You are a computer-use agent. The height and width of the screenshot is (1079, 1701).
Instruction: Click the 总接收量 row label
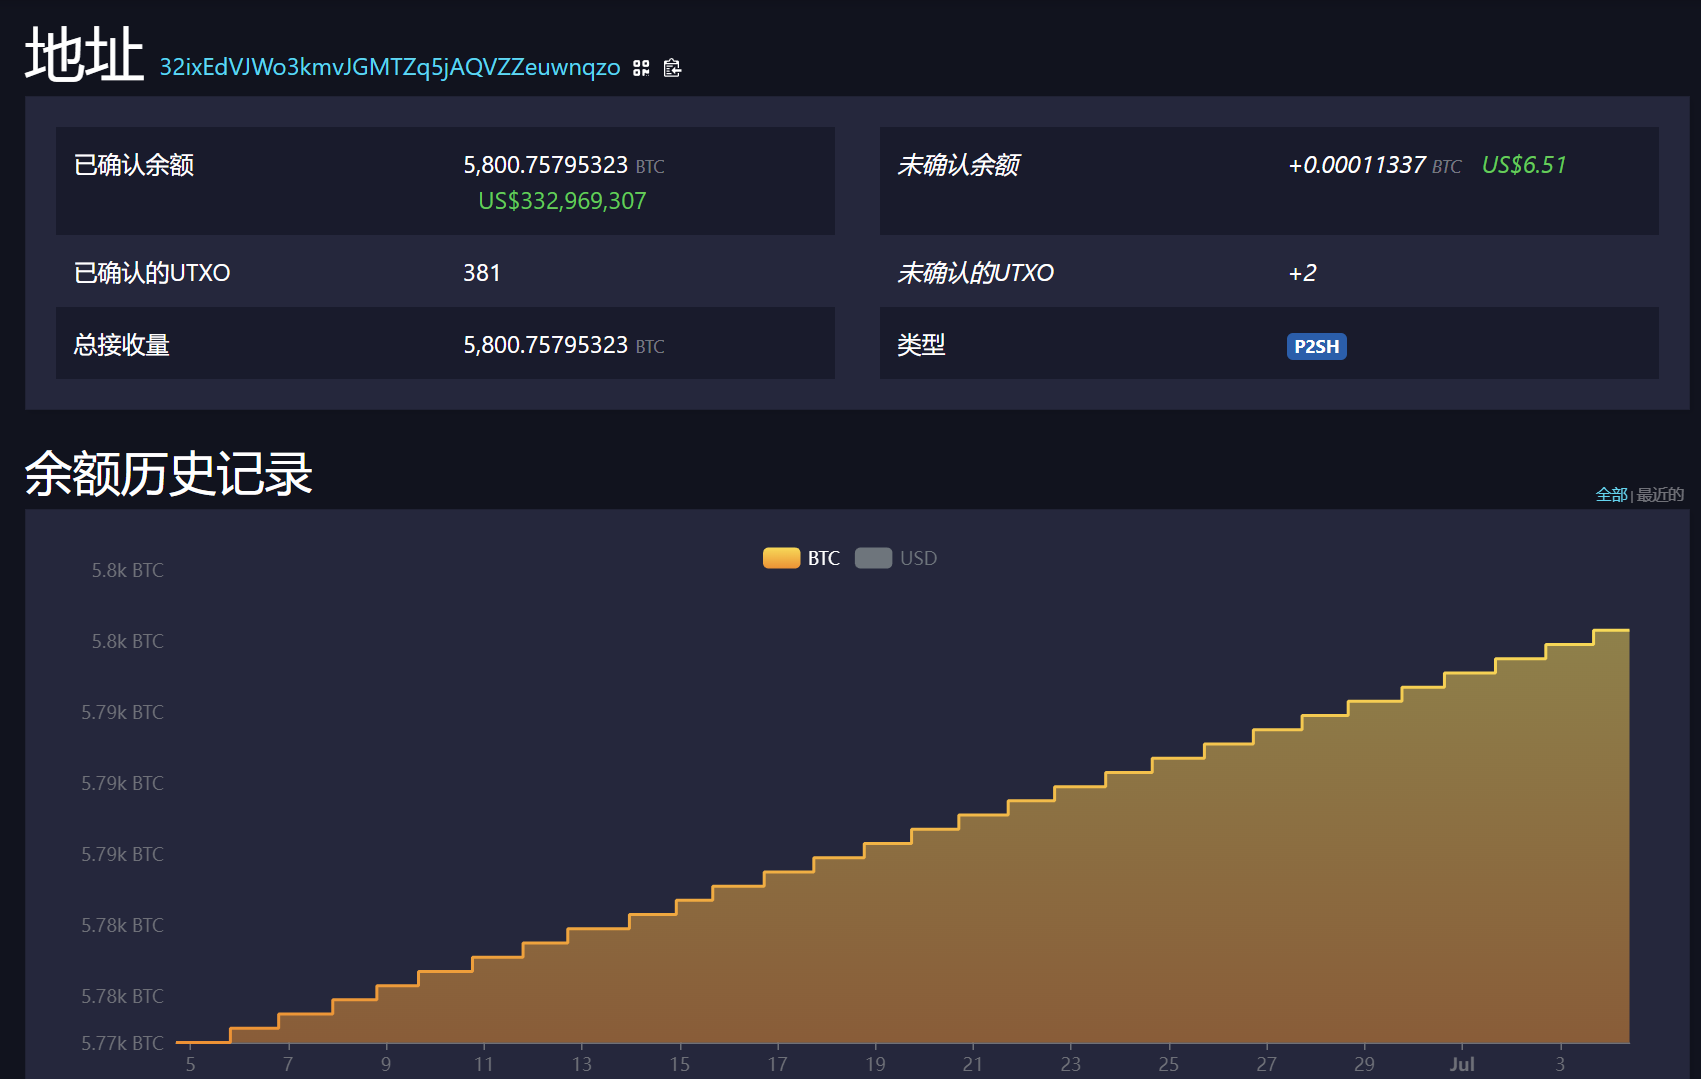click(121, 345)
